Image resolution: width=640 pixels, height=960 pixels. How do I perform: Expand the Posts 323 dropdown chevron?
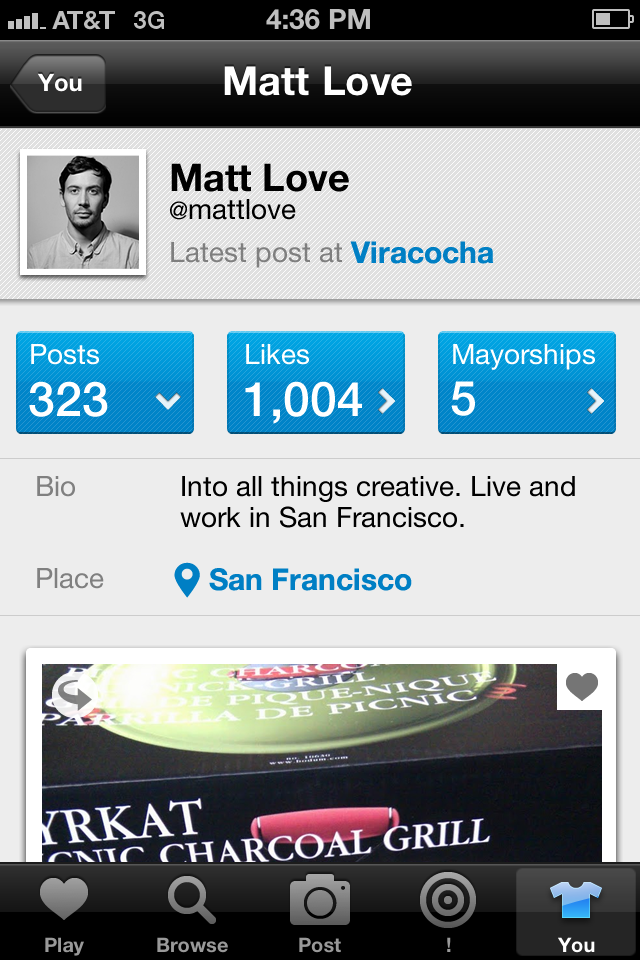[168, 401]
